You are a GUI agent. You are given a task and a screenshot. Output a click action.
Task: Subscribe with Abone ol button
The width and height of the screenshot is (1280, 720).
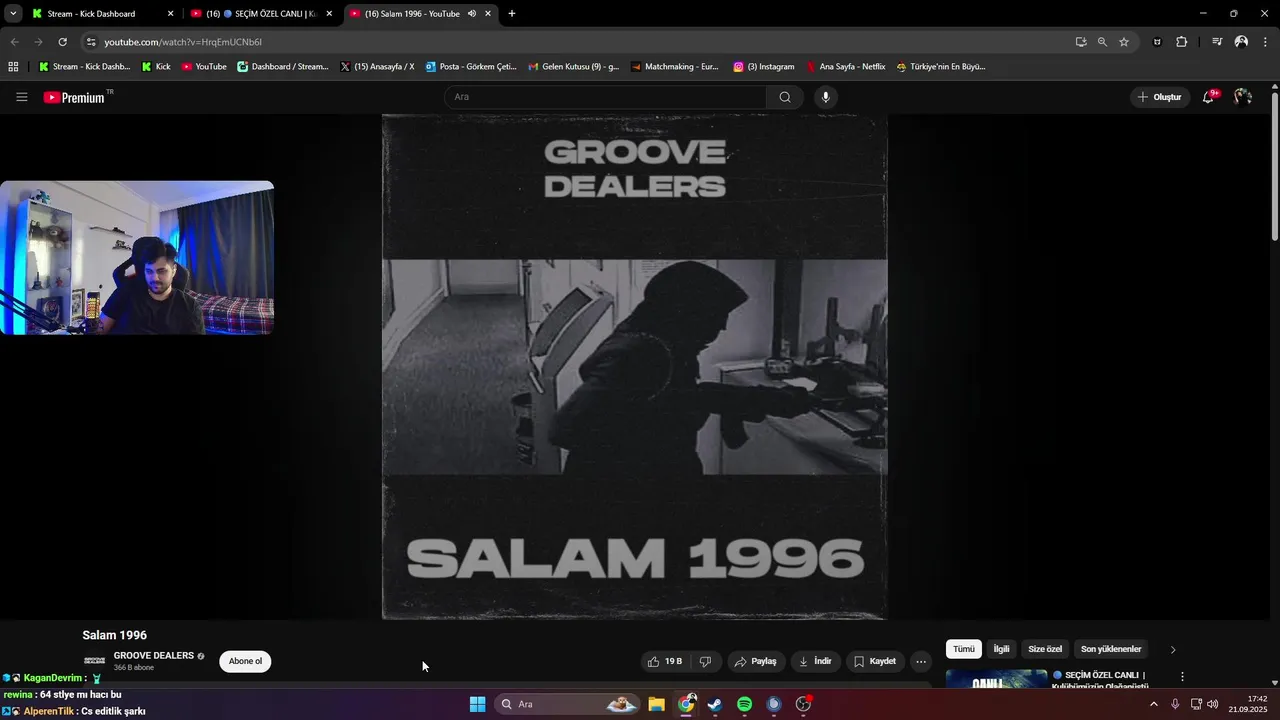click(245, 661)
